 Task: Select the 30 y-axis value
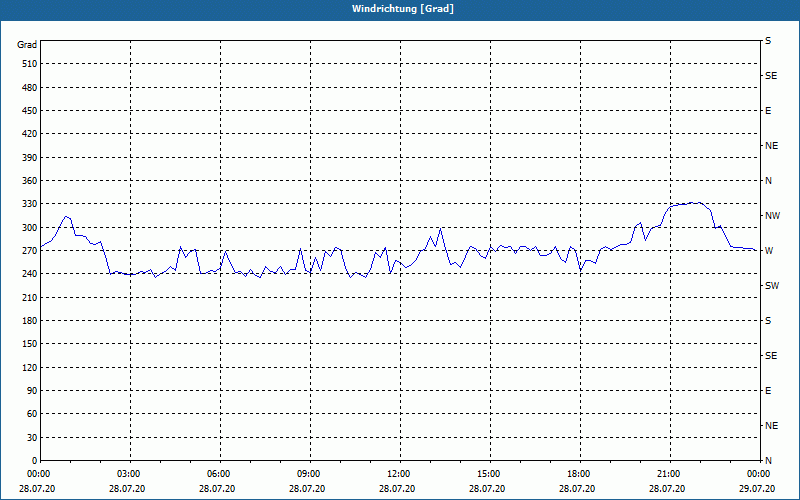32,437
